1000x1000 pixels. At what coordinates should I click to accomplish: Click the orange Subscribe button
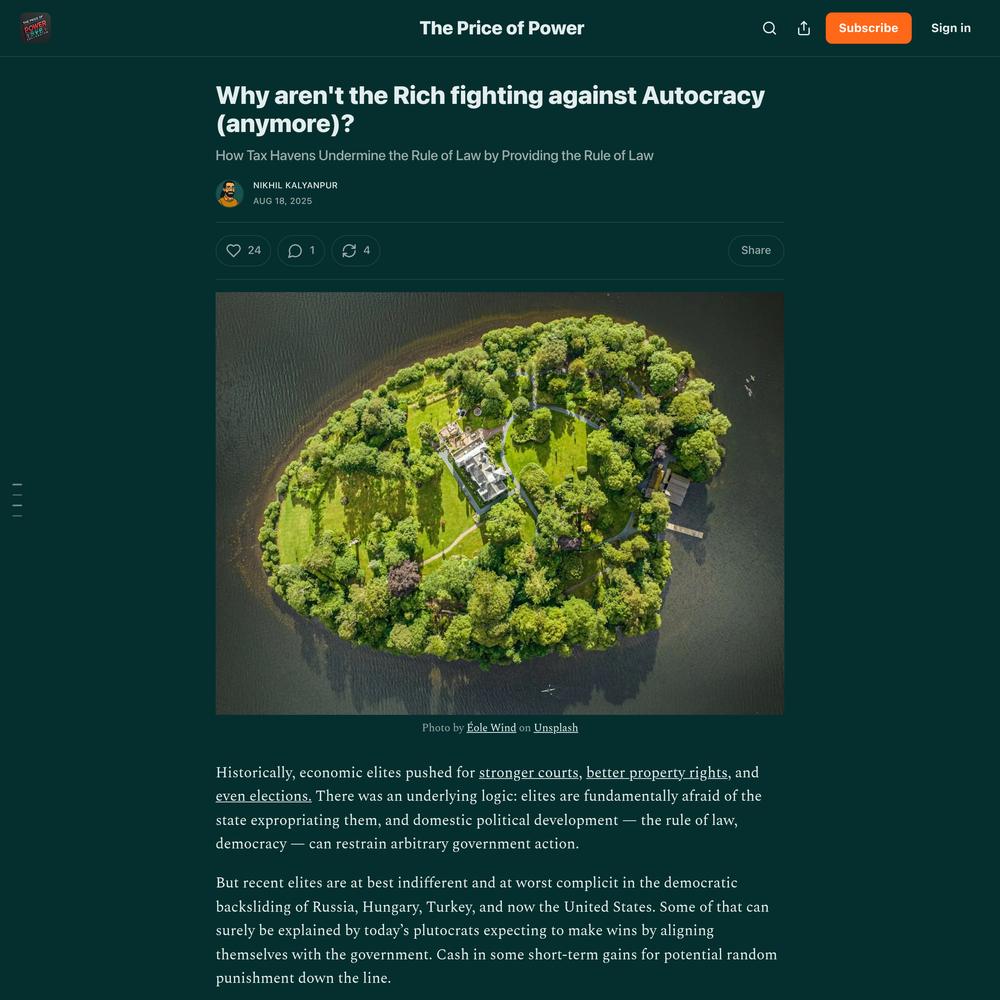tap(868, 28)
